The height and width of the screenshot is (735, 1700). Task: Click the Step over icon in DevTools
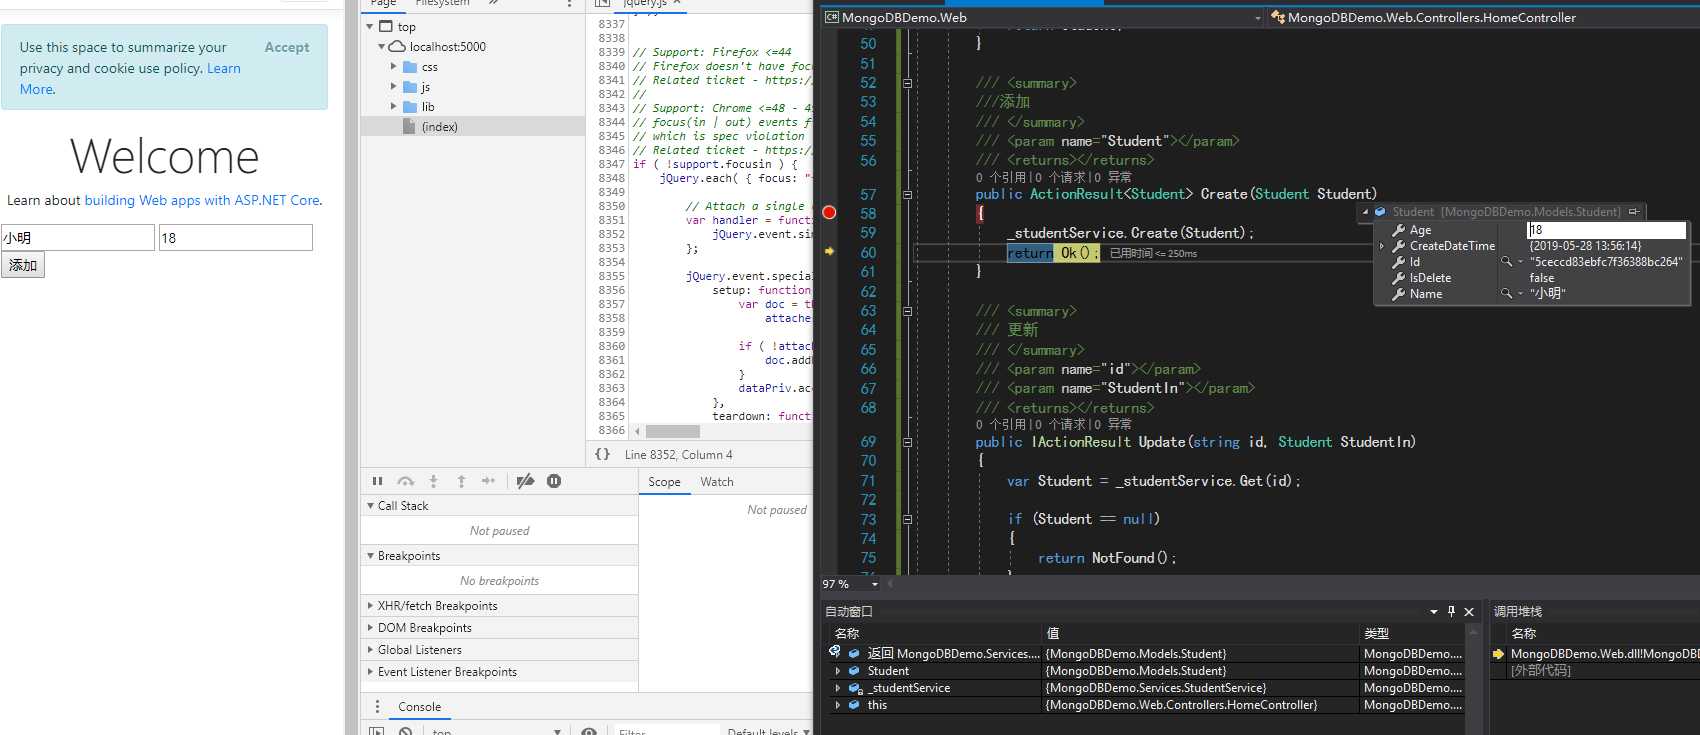[x=405, y=481]
